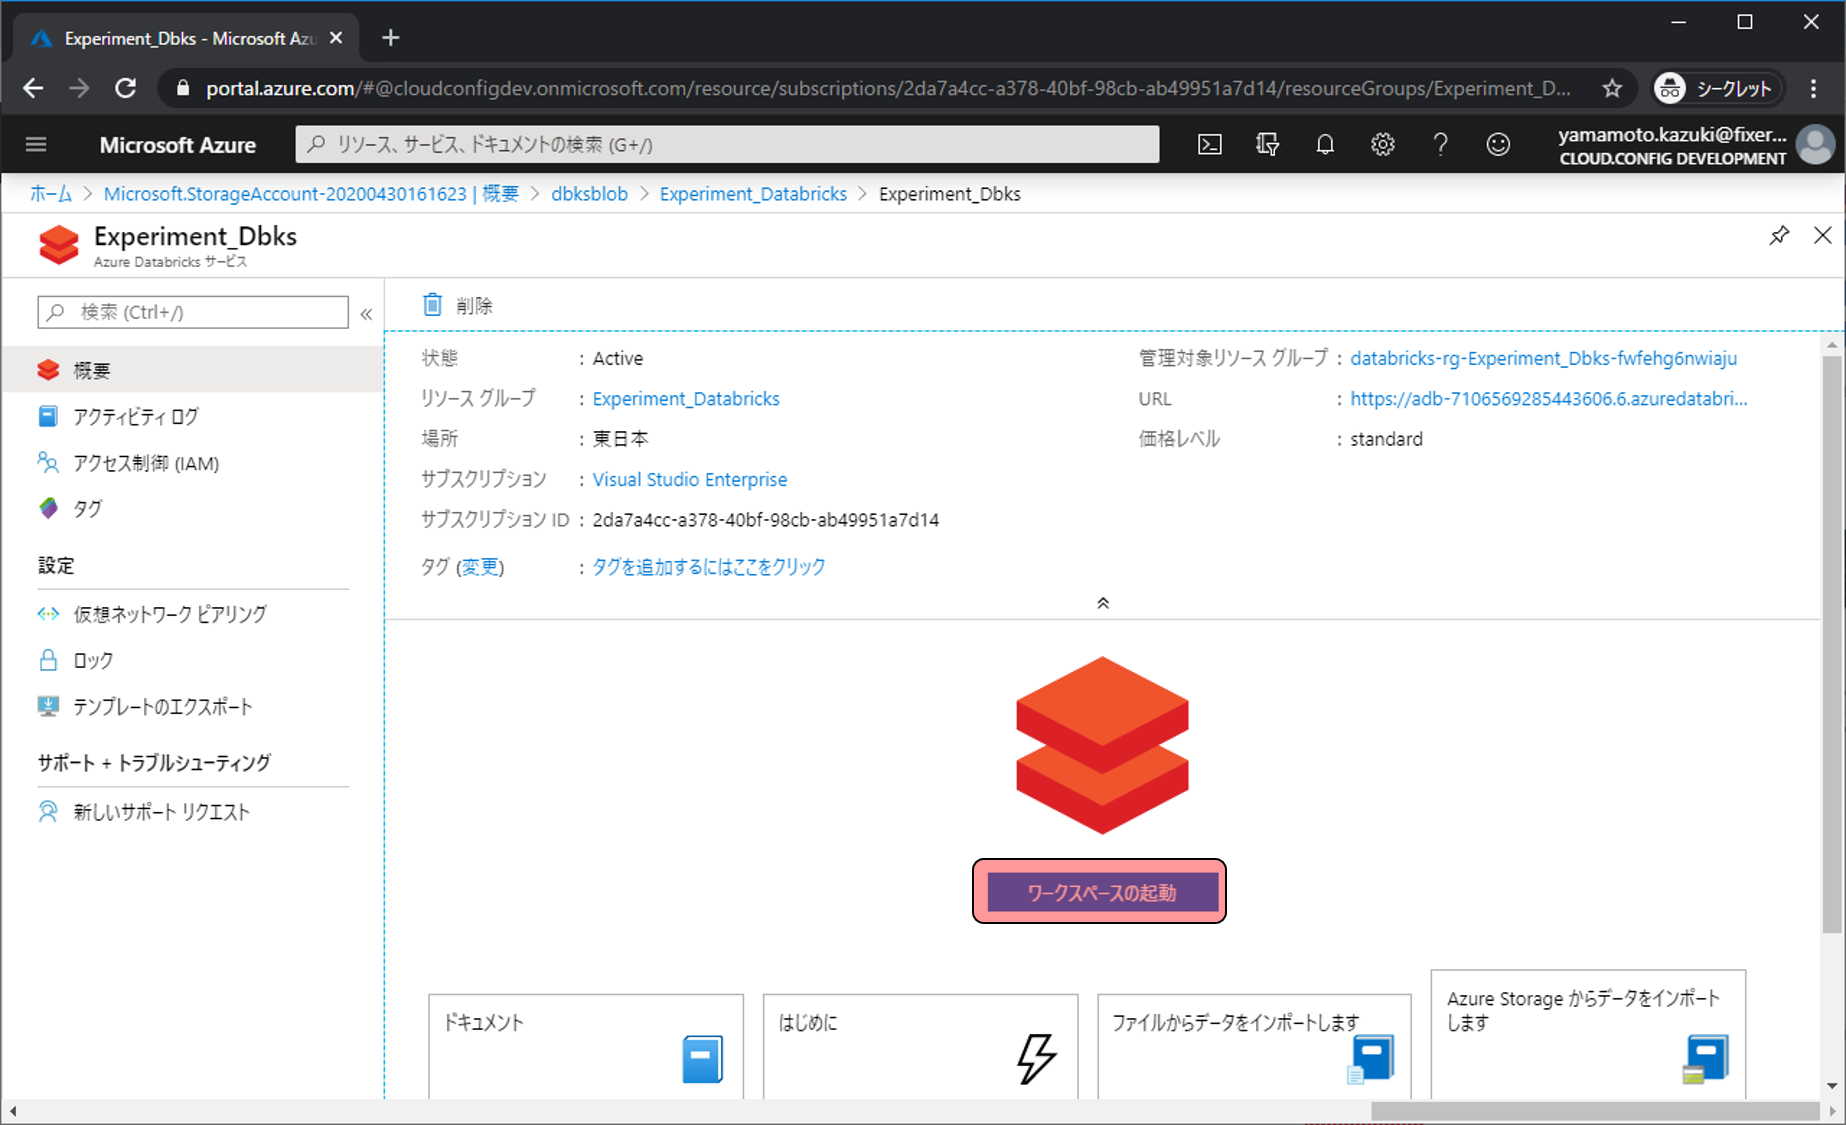The width and height of the screenshot is (1846, 1125).
Task: Select Activity log in sidebar
Action: click(135, 417)
